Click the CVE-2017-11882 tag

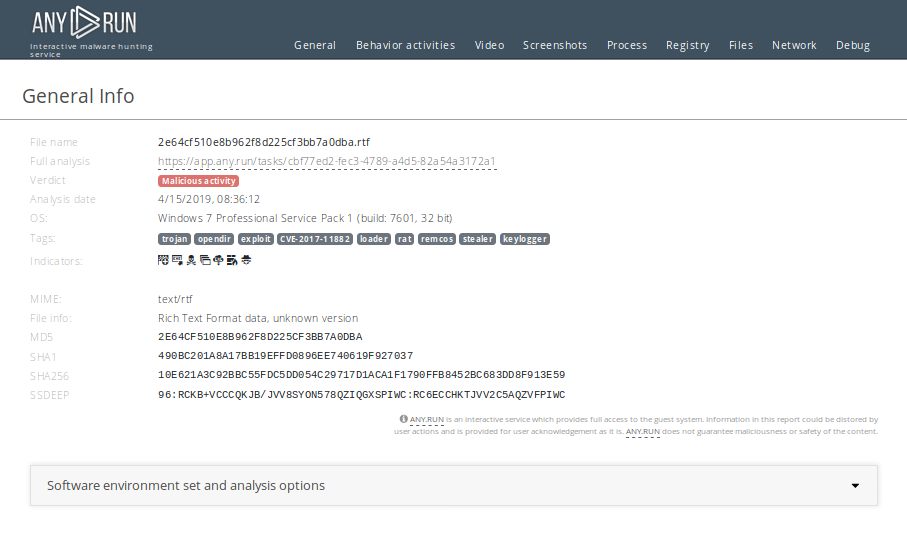315,239
